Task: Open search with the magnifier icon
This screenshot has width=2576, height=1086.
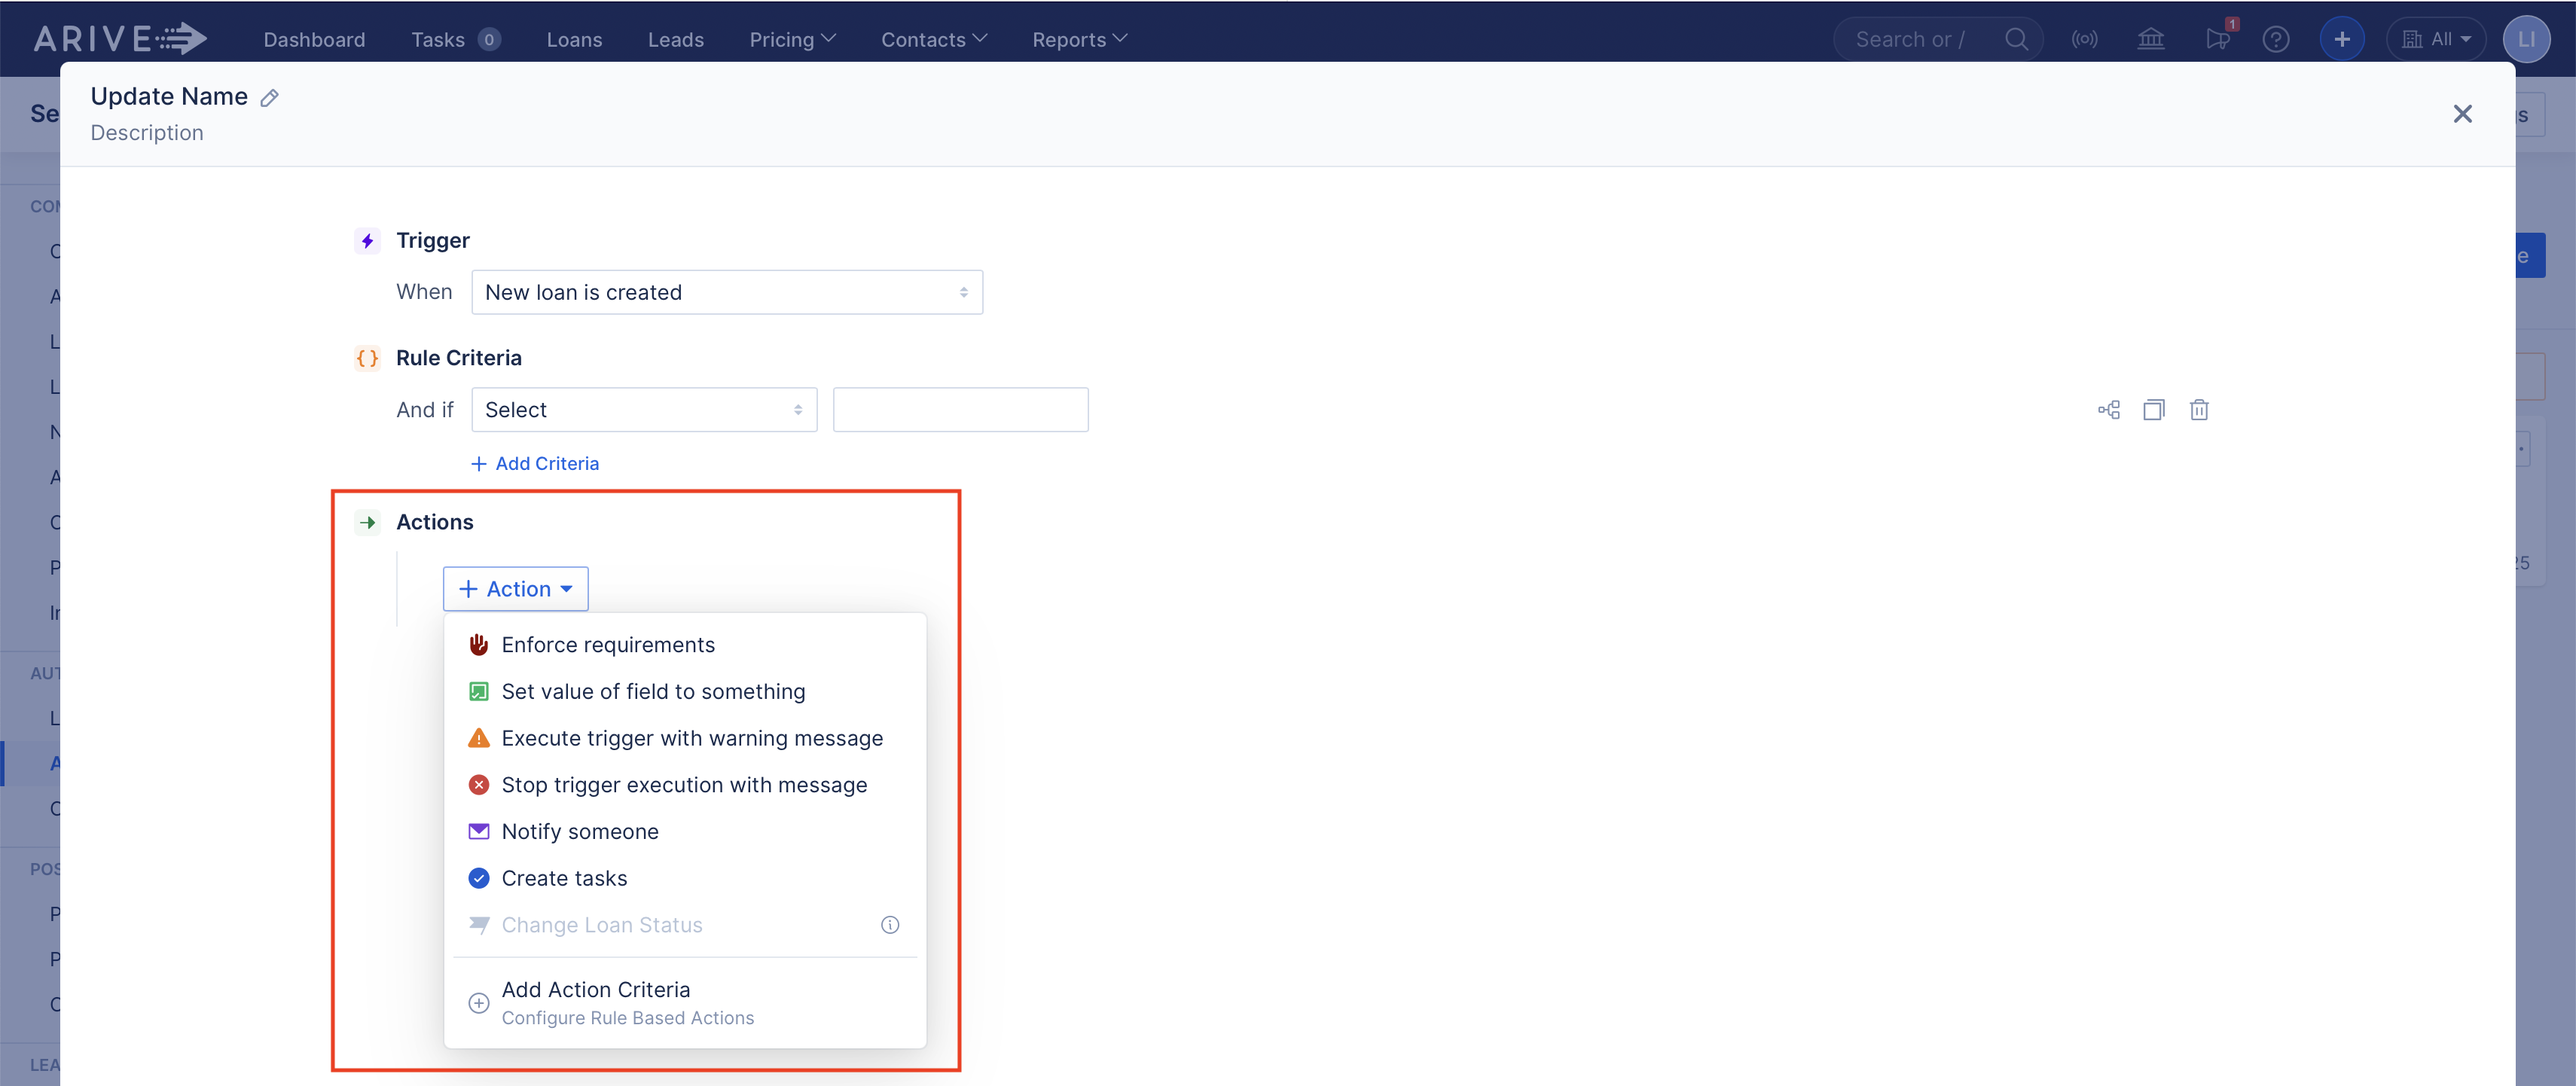Action: [x=2017, y=39]
